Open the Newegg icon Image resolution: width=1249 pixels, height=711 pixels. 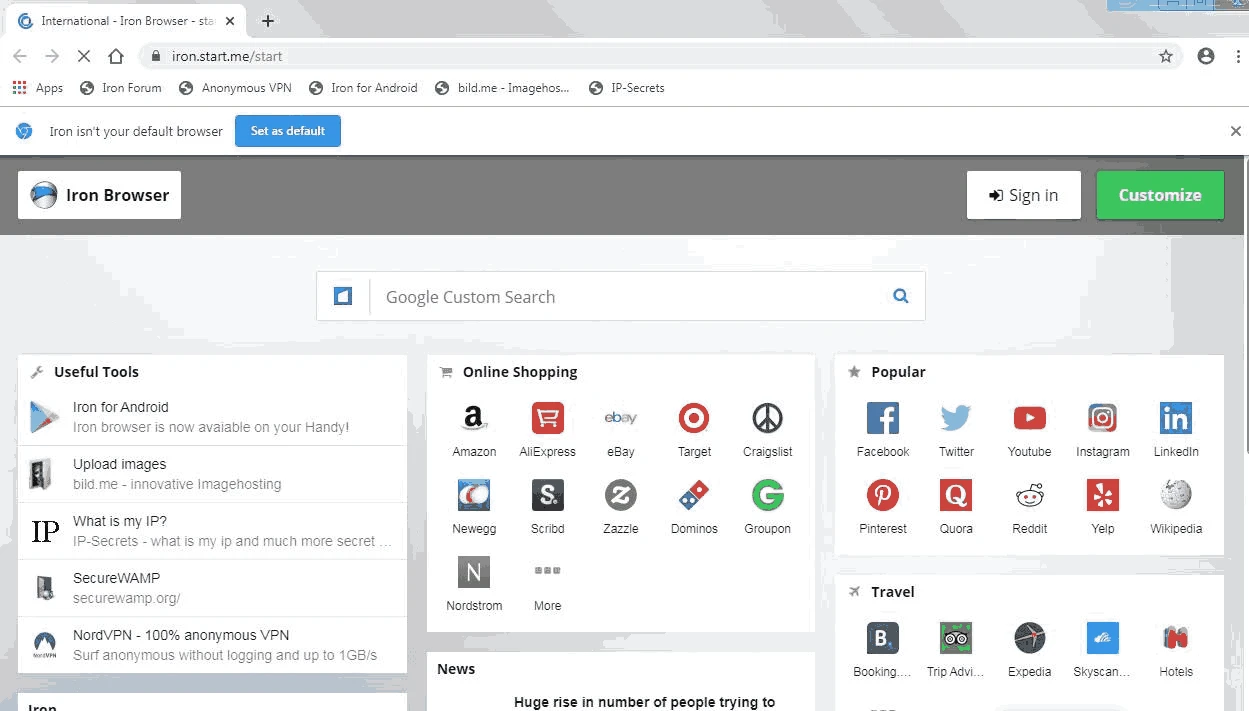tap(474, 495)
